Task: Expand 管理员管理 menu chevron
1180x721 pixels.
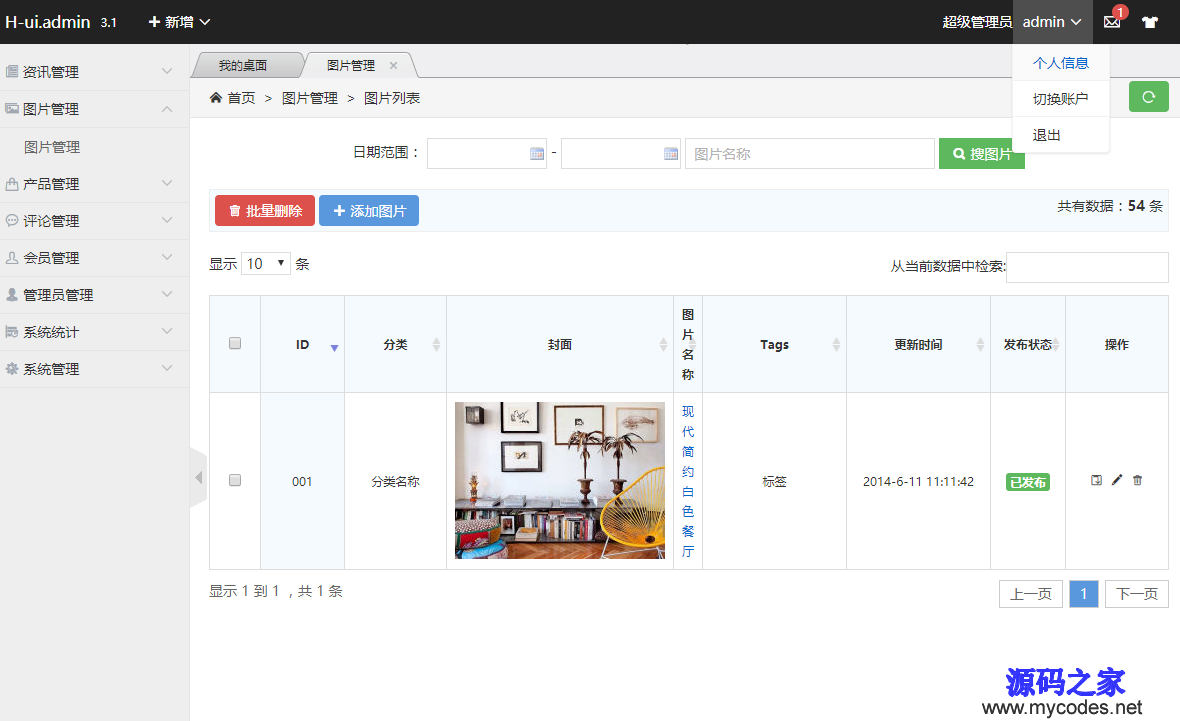Action: tap(167, 294)
